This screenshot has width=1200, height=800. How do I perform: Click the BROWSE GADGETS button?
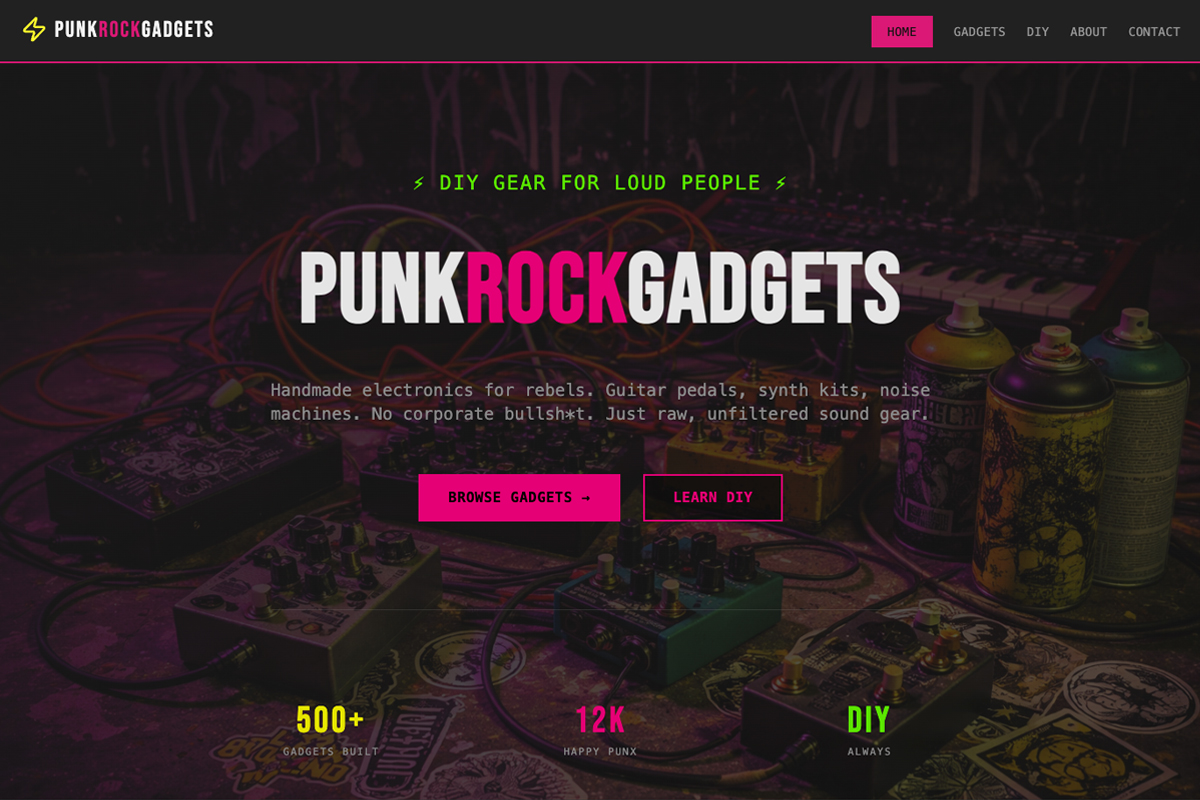(x=519, y=498)
